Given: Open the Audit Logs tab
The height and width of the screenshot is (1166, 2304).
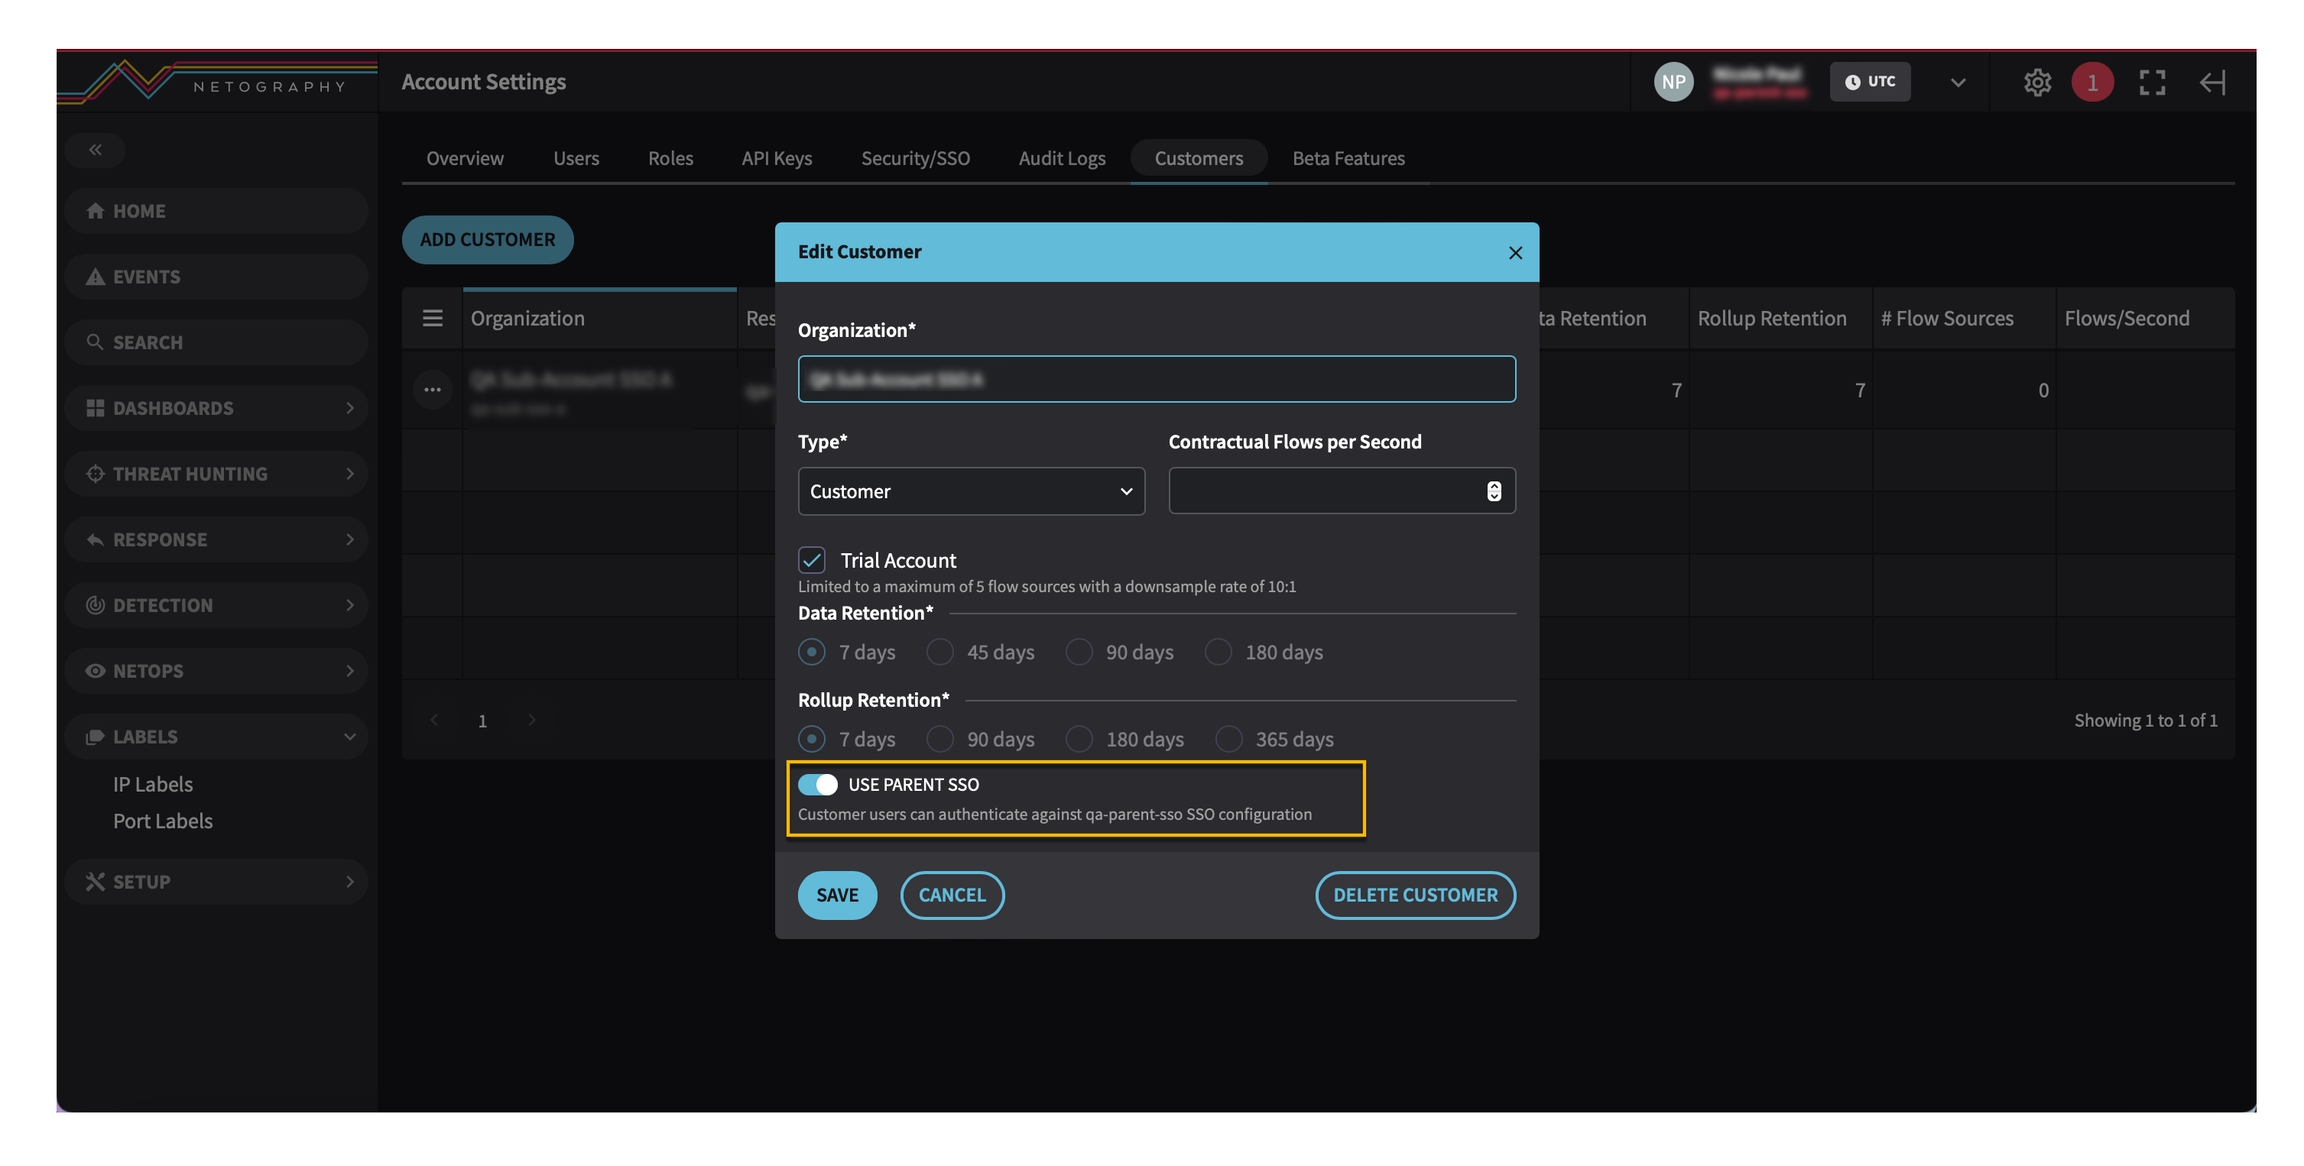Looking at the screenshot, I should point(1061,158).
